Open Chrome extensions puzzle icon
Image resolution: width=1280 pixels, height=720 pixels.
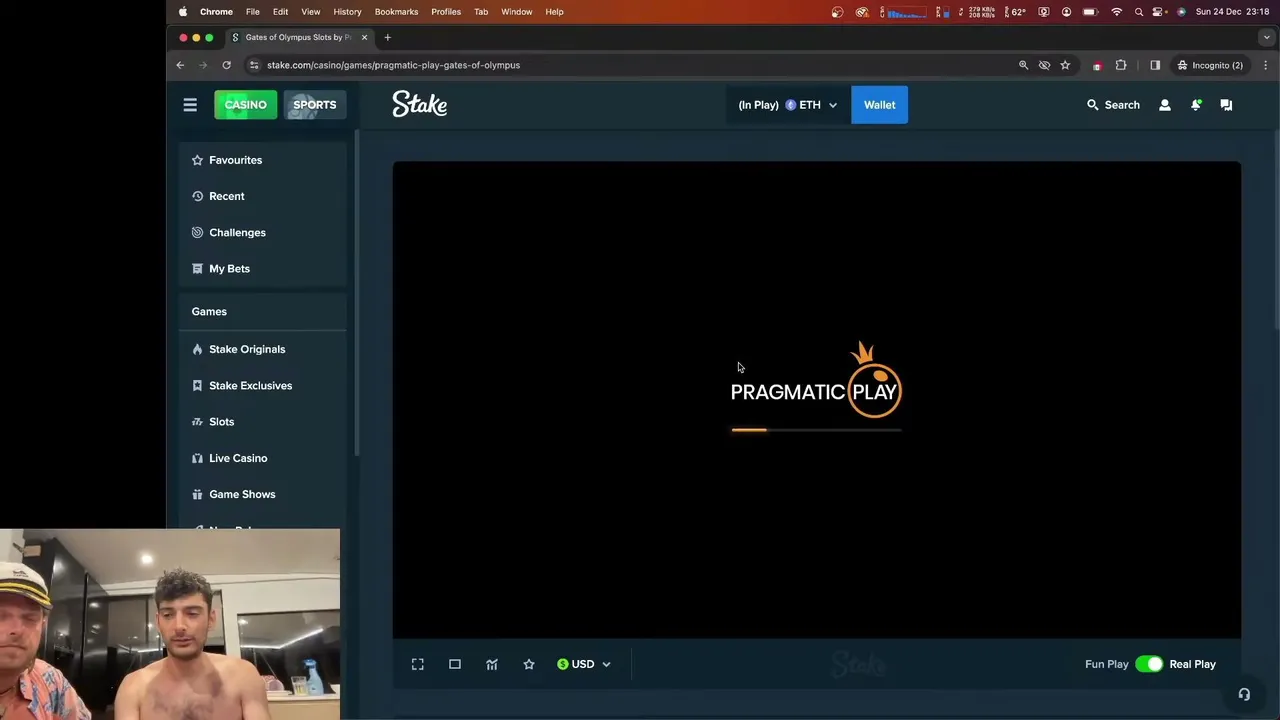(x=1121, y=65)
